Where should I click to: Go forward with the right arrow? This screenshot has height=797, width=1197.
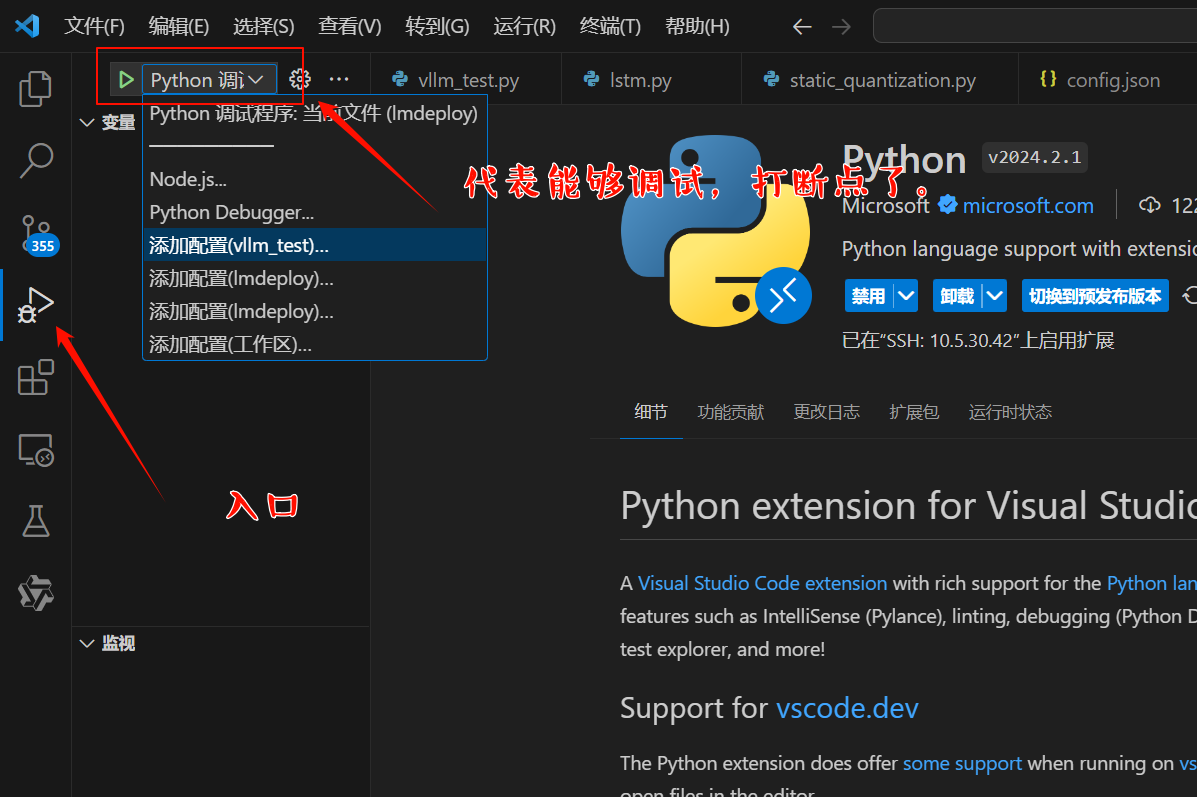point(841,27)
